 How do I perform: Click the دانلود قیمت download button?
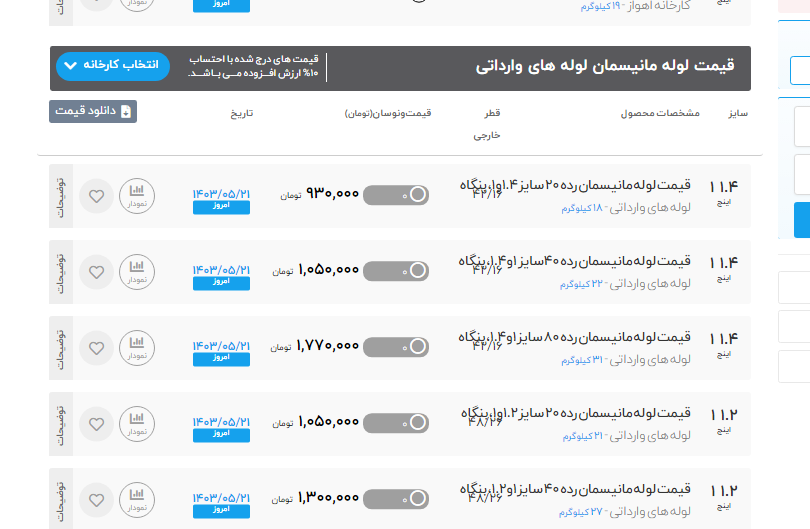pyautogui.click(x=93, y=111)
